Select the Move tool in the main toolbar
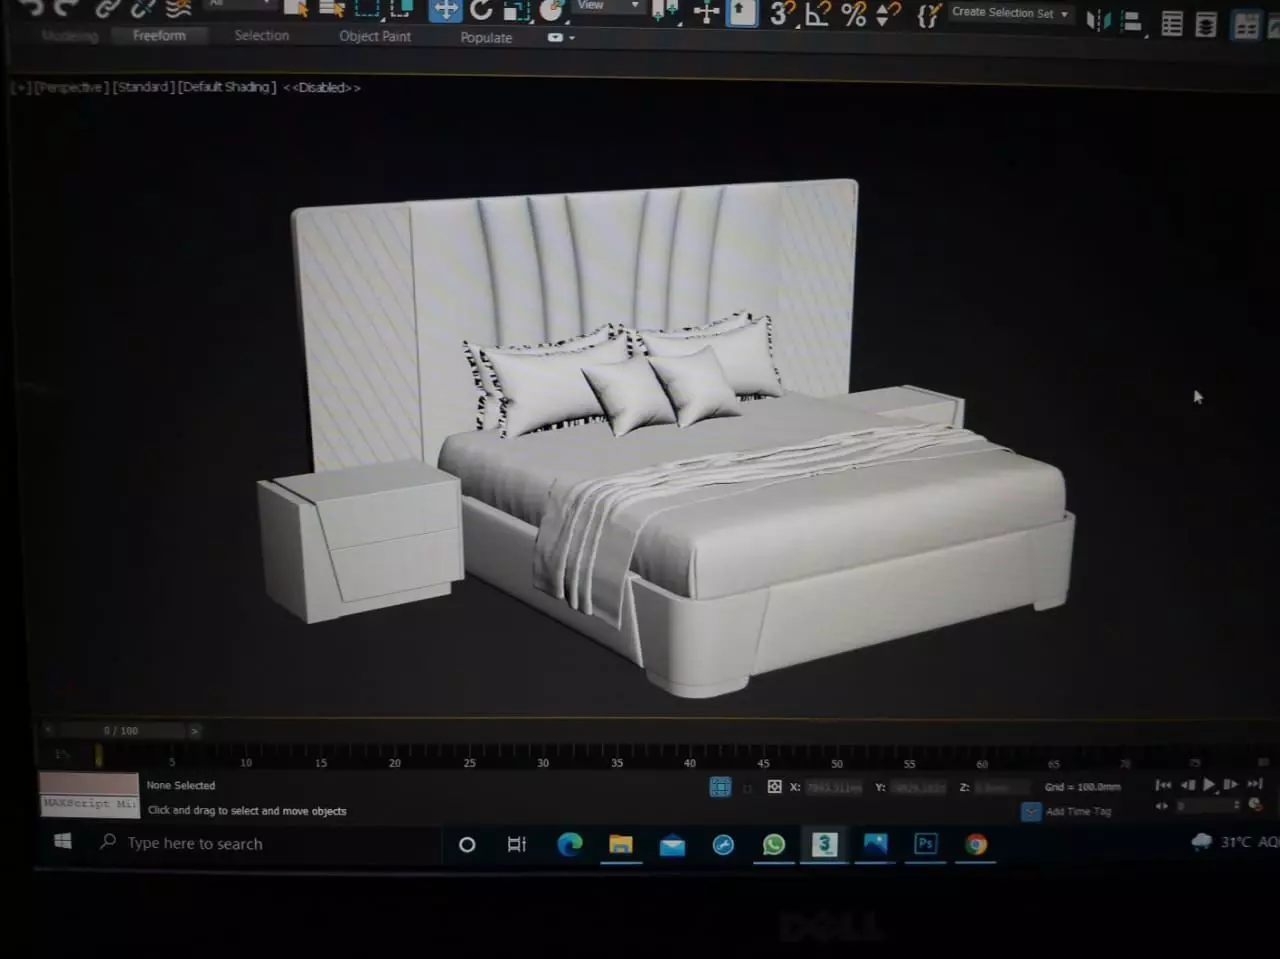Image resolution: width=1280 pixels, height=959 pixels. click(x=446, y=10)
